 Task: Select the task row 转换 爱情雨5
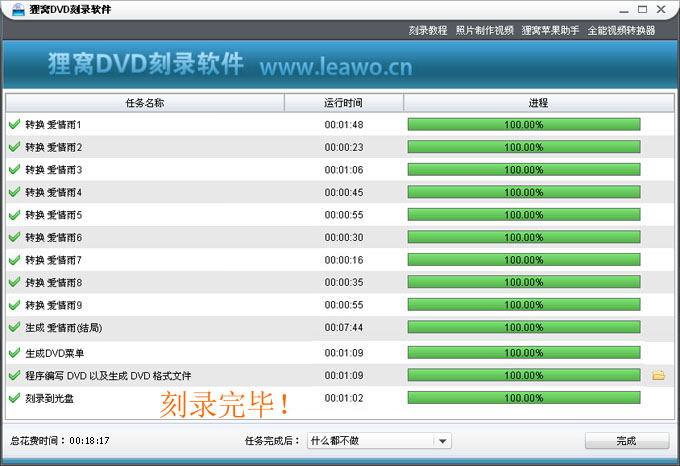point(340,215)
